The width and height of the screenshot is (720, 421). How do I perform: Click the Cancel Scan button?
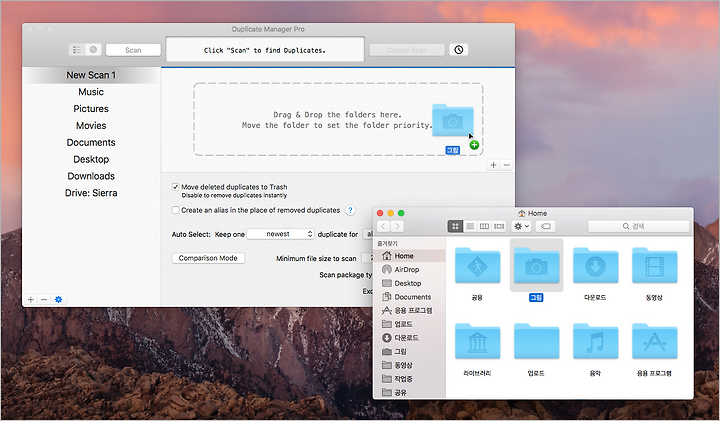point(407,50)
